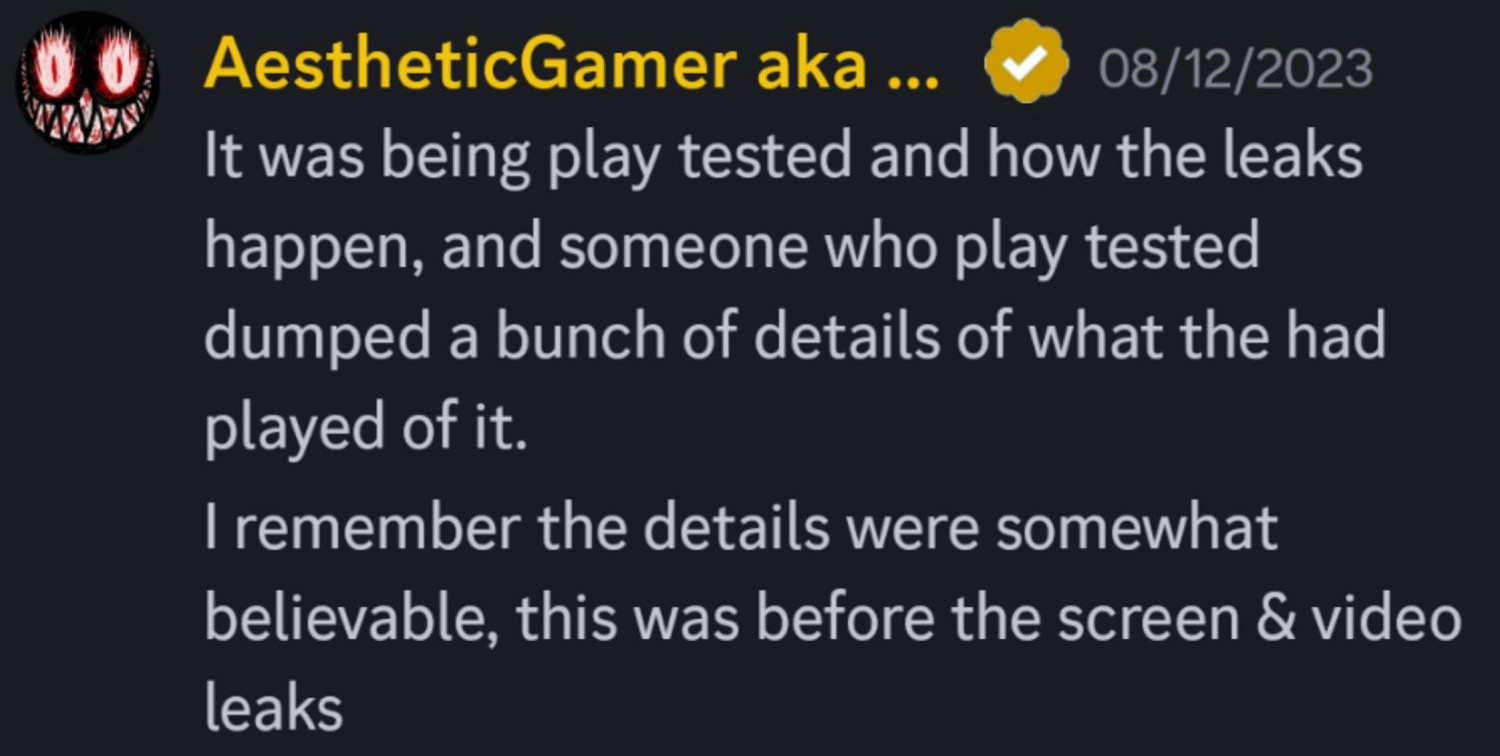Click the 08/12/2023 message timestamp

[x=1235, y=69]
